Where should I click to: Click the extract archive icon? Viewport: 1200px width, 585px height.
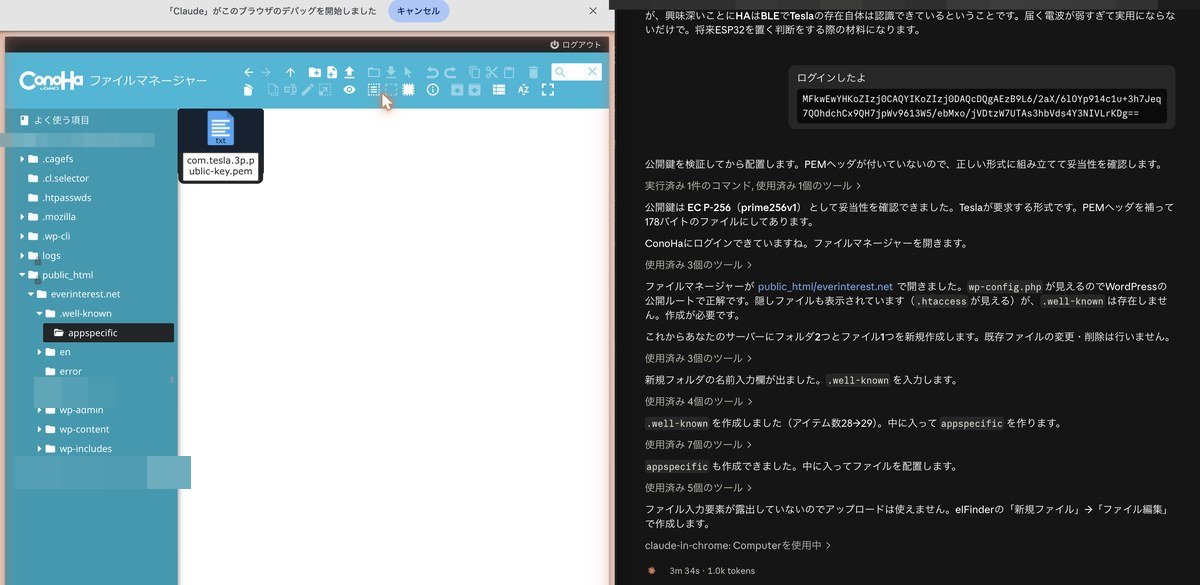[457, 90]
